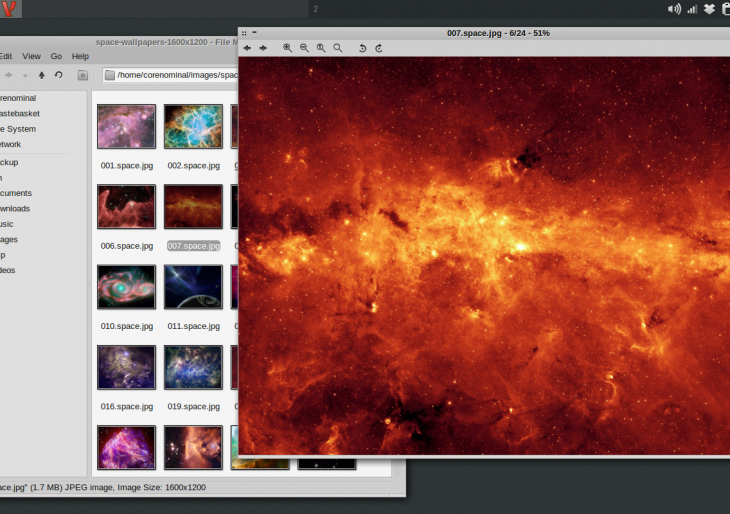
Task: Switch to workspace 2 in top panel
Action: pos(316,9)
